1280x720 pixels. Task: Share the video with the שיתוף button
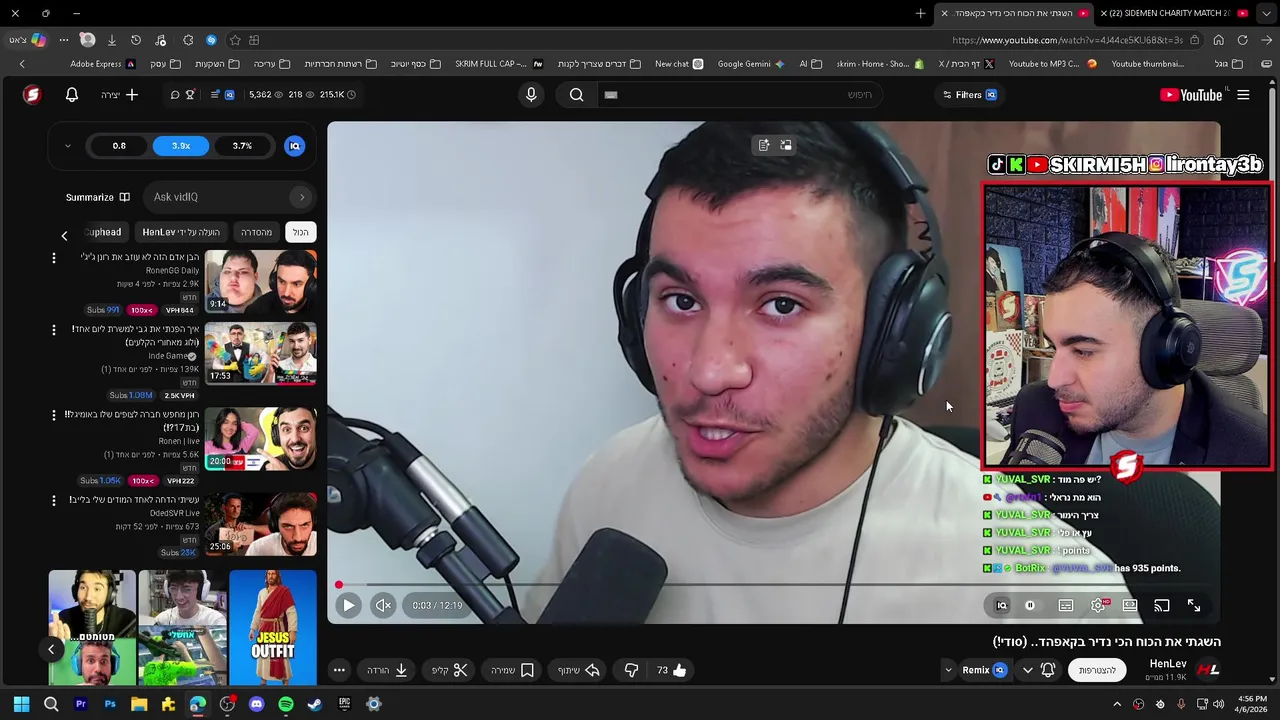579,670
